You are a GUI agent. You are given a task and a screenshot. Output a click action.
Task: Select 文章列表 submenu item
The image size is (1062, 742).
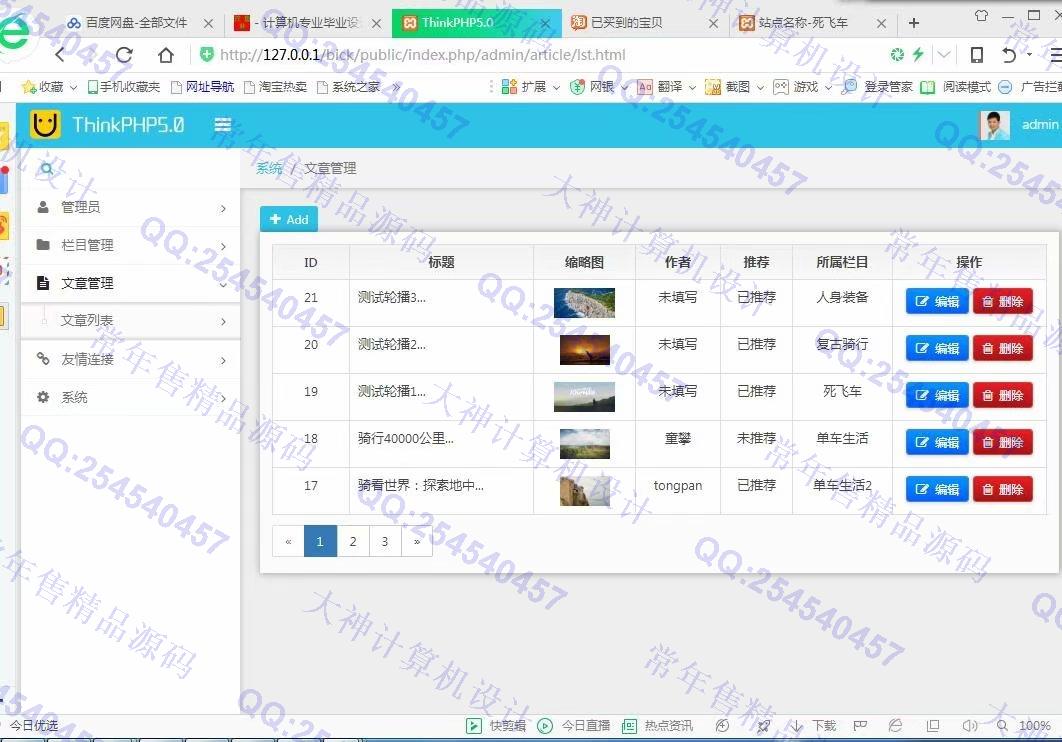click(x=131, y=320)
